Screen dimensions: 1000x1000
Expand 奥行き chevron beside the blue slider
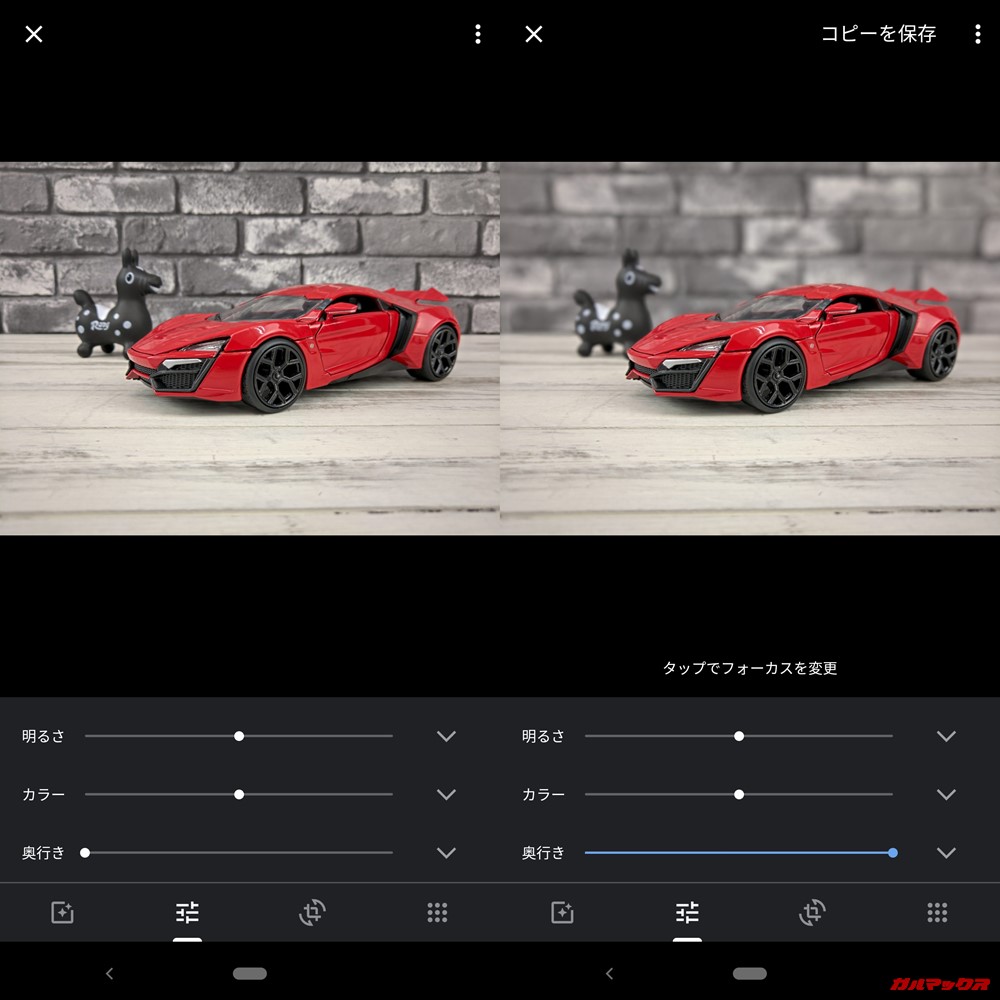tap(946, 853)
